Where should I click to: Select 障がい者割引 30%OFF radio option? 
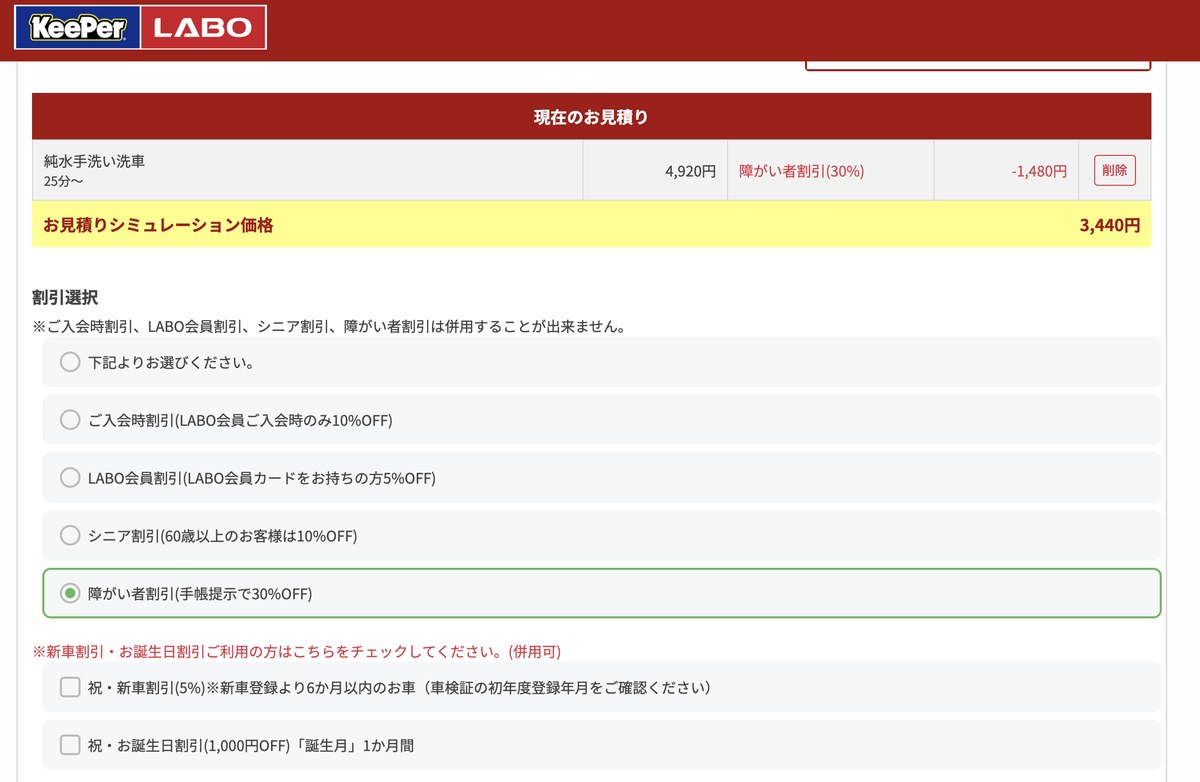tap(70, 594)
